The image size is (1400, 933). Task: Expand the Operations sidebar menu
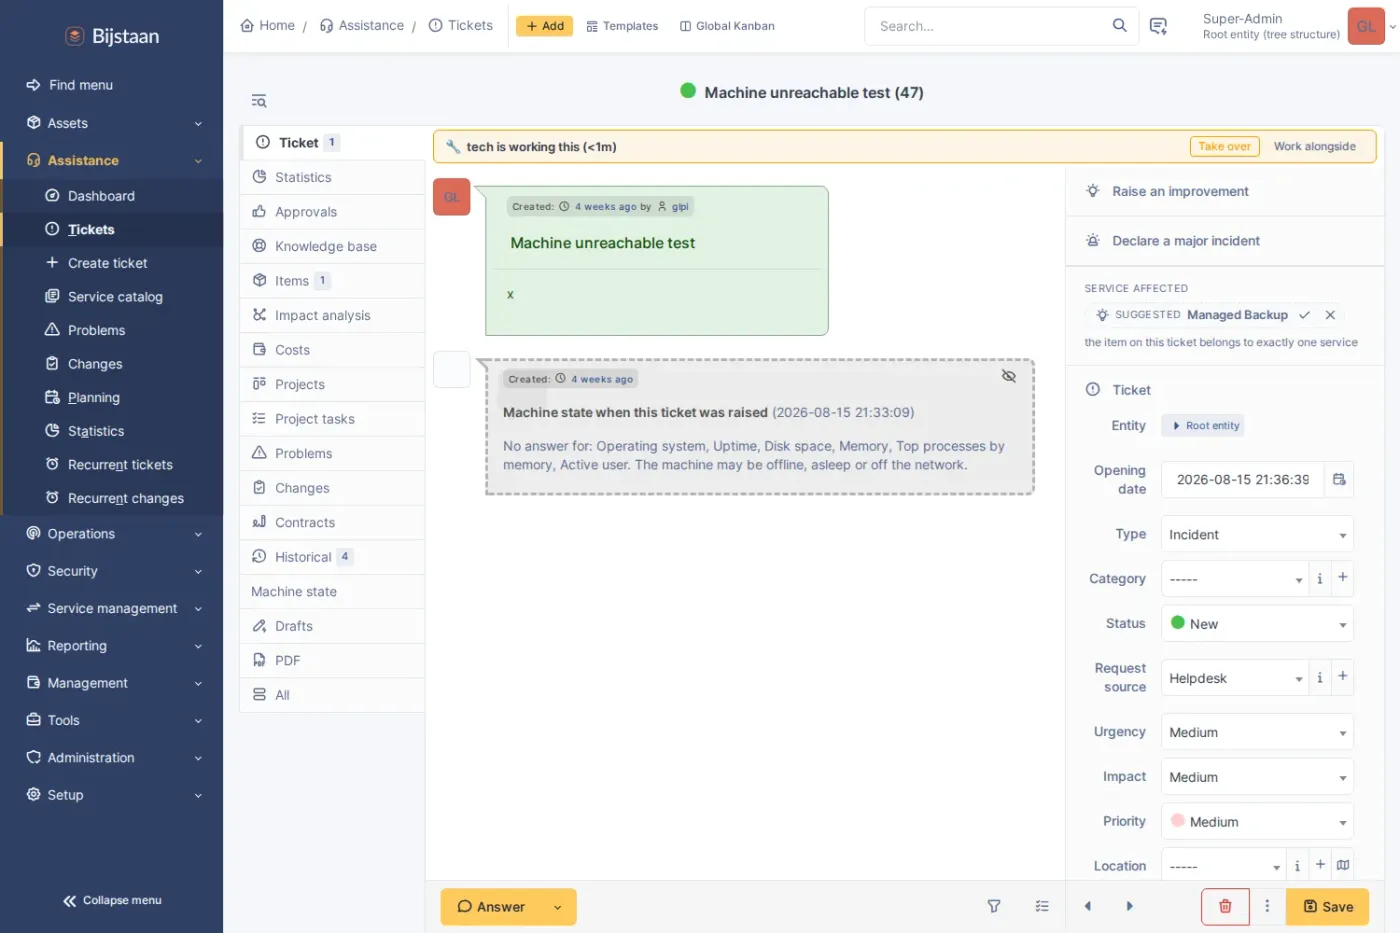(x=112, y=534)
